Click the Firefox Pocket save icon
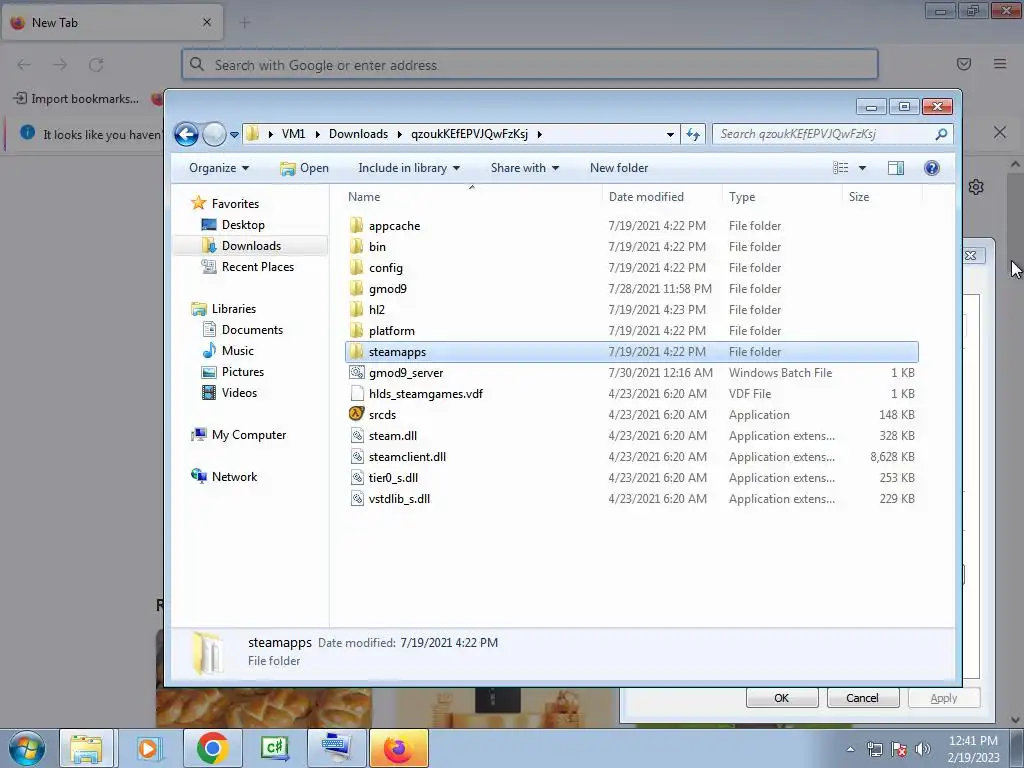1024x768 pixels. point(964,64)
